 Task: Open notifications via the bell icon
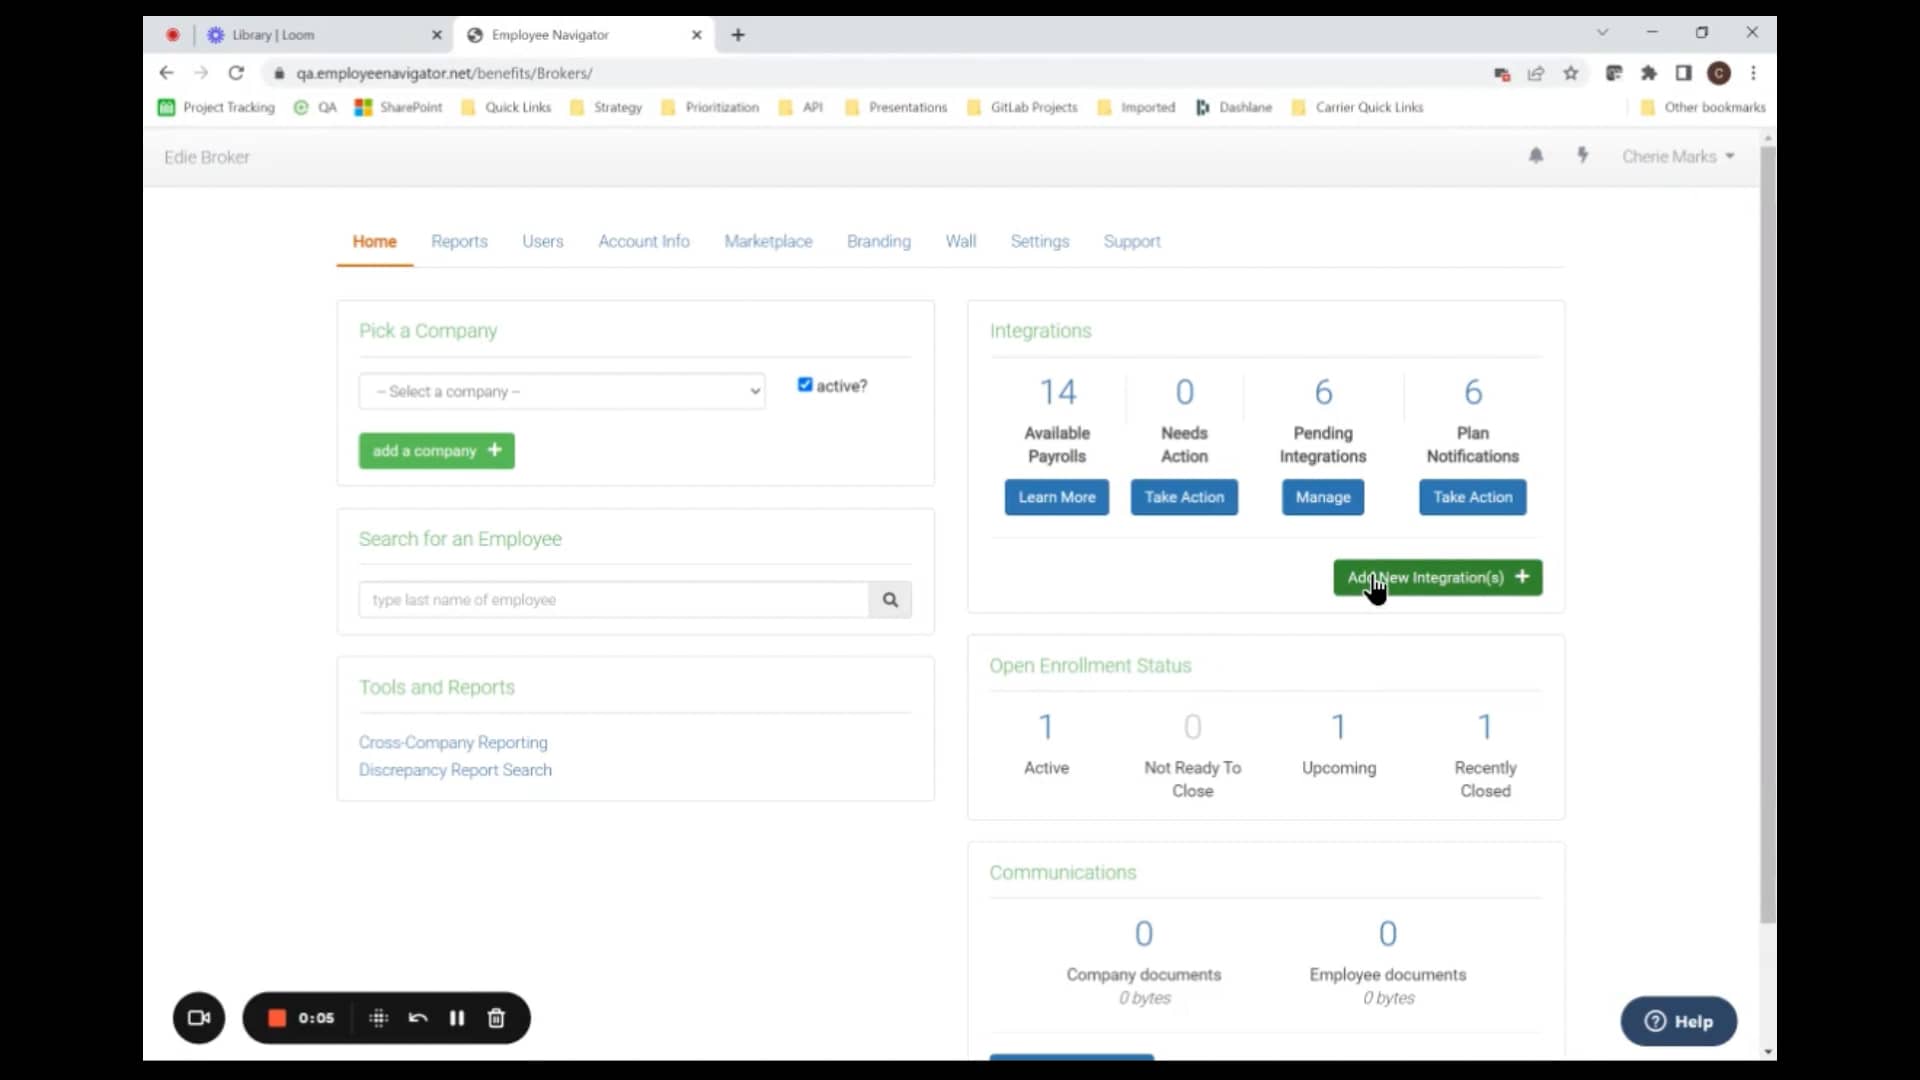pyautogui.click(x=1536, y=156)
